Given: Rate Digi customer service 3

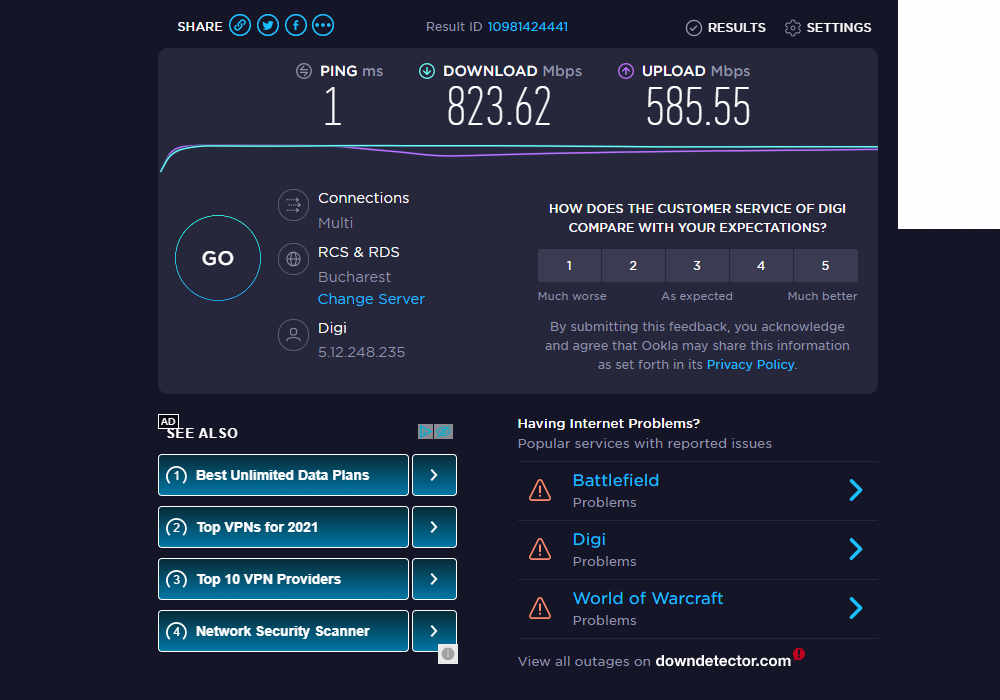Looking at the screenshot, I should 697,265.
